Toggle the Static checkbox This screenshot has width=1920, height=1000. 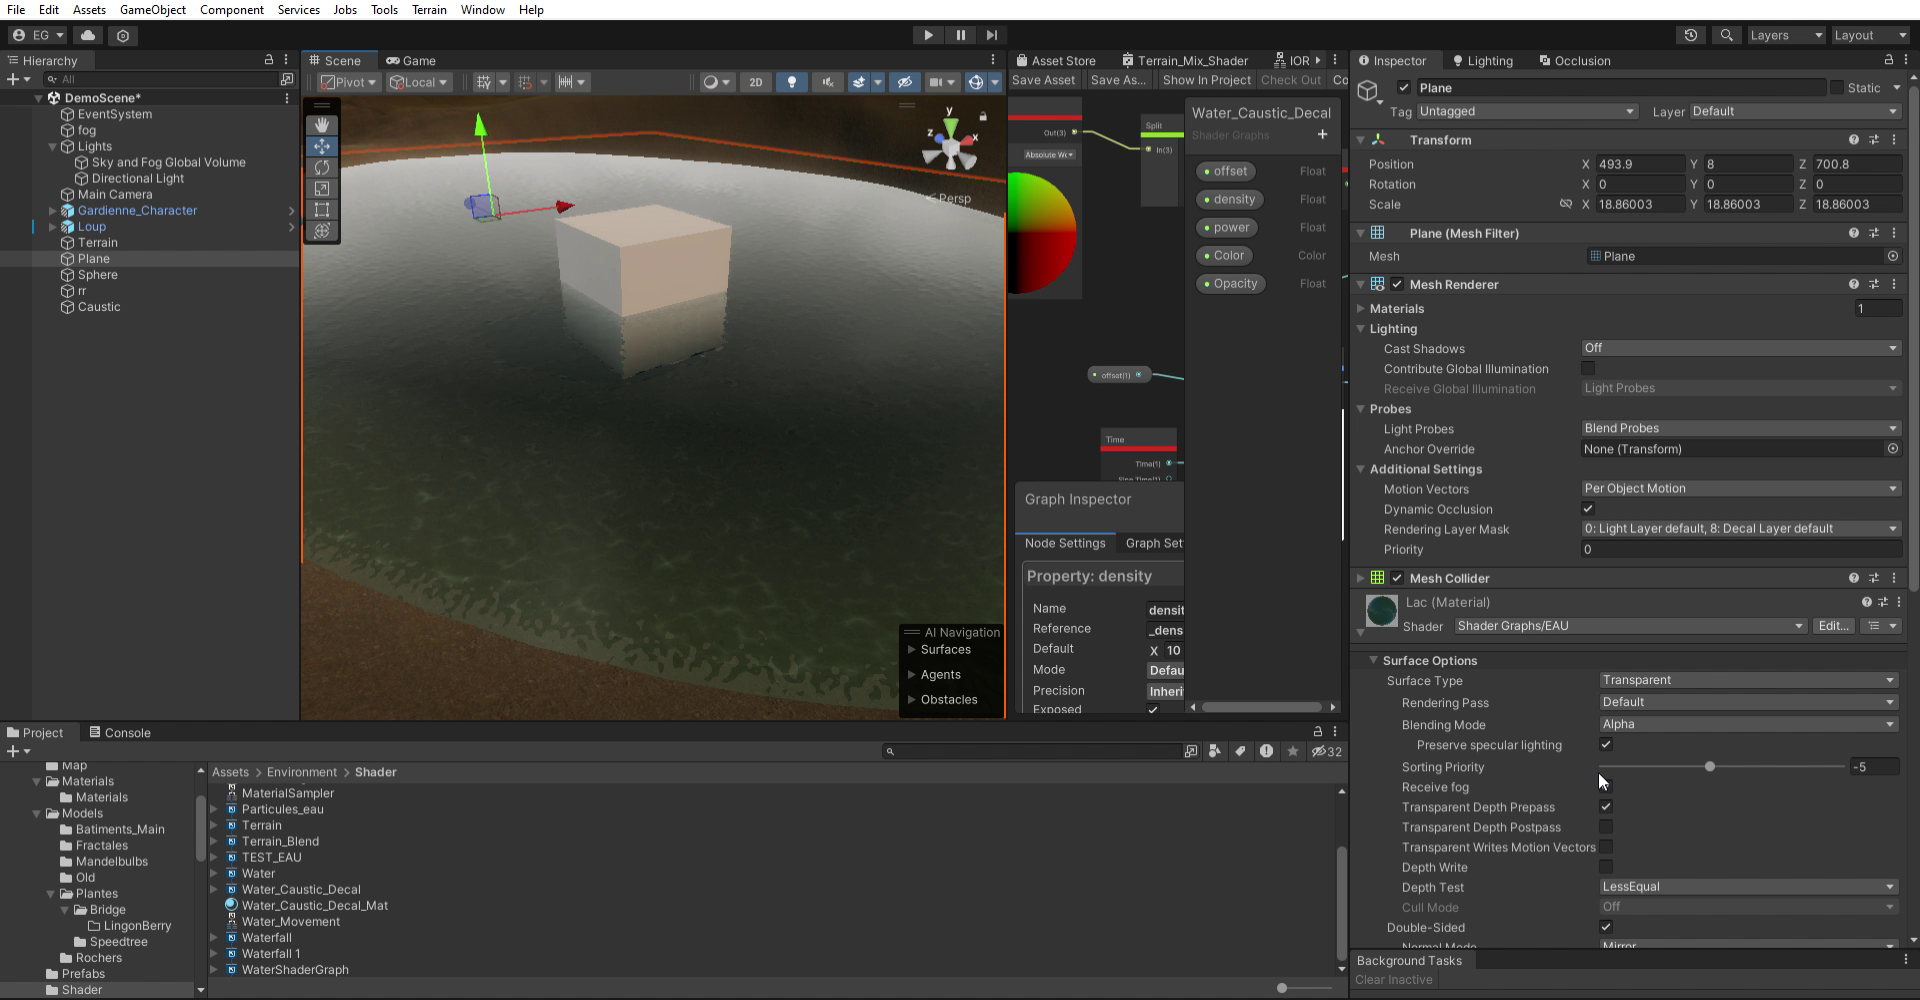1836,88
